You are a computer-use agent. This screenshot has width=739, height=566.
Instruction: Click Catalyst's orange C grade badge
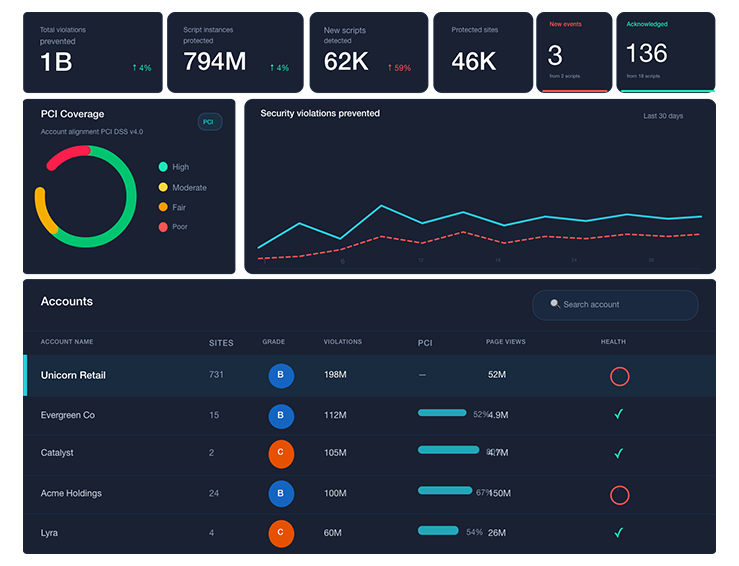(281, 453)
